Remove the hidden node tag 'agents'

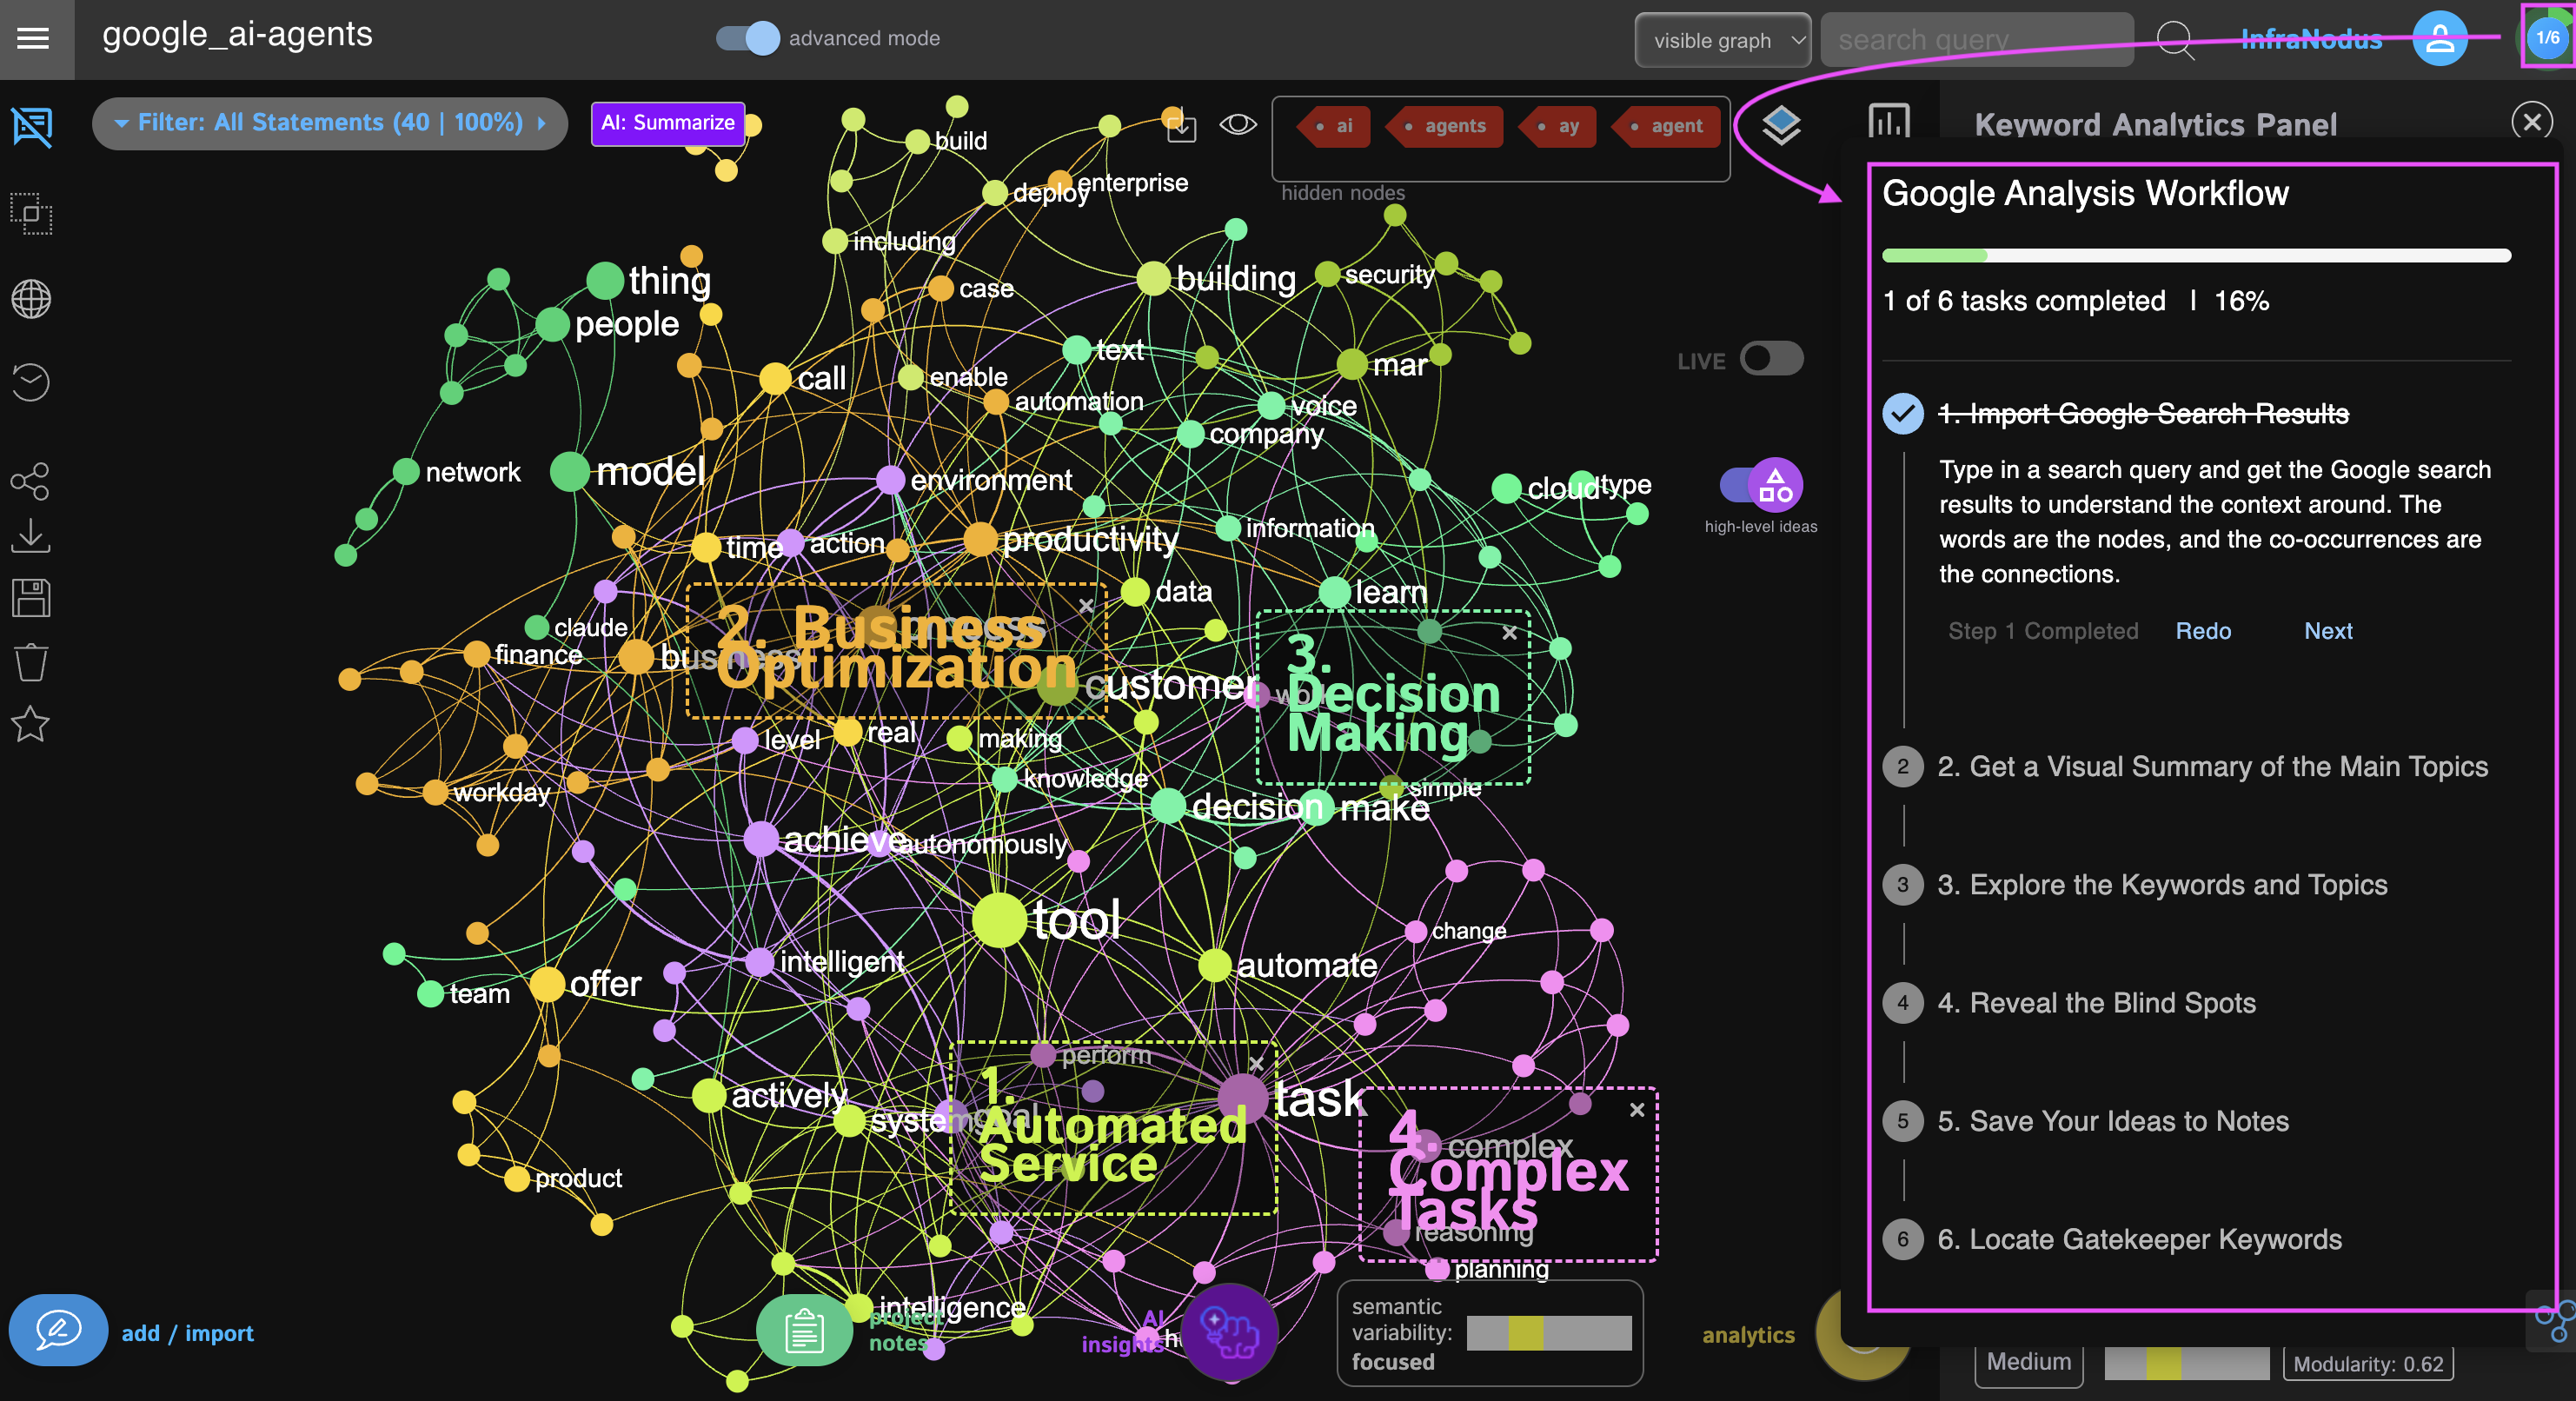(x=1445, y=126)
